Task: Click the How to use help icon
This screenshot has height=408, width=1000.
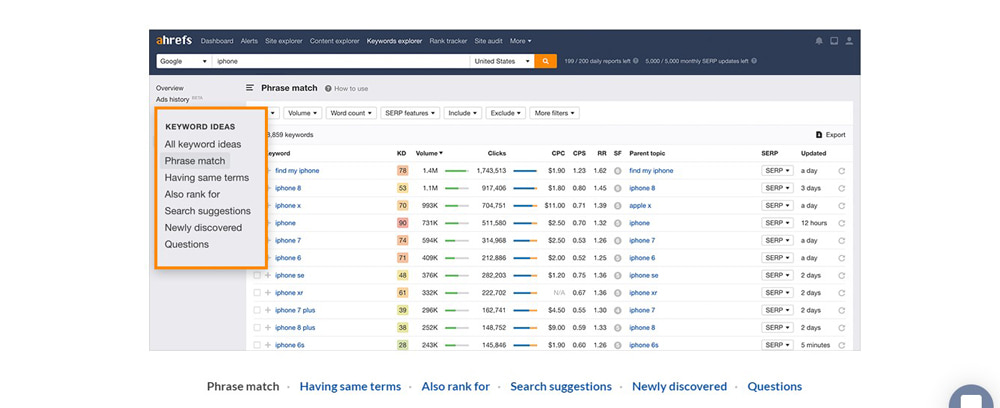Action: [328, 89]
